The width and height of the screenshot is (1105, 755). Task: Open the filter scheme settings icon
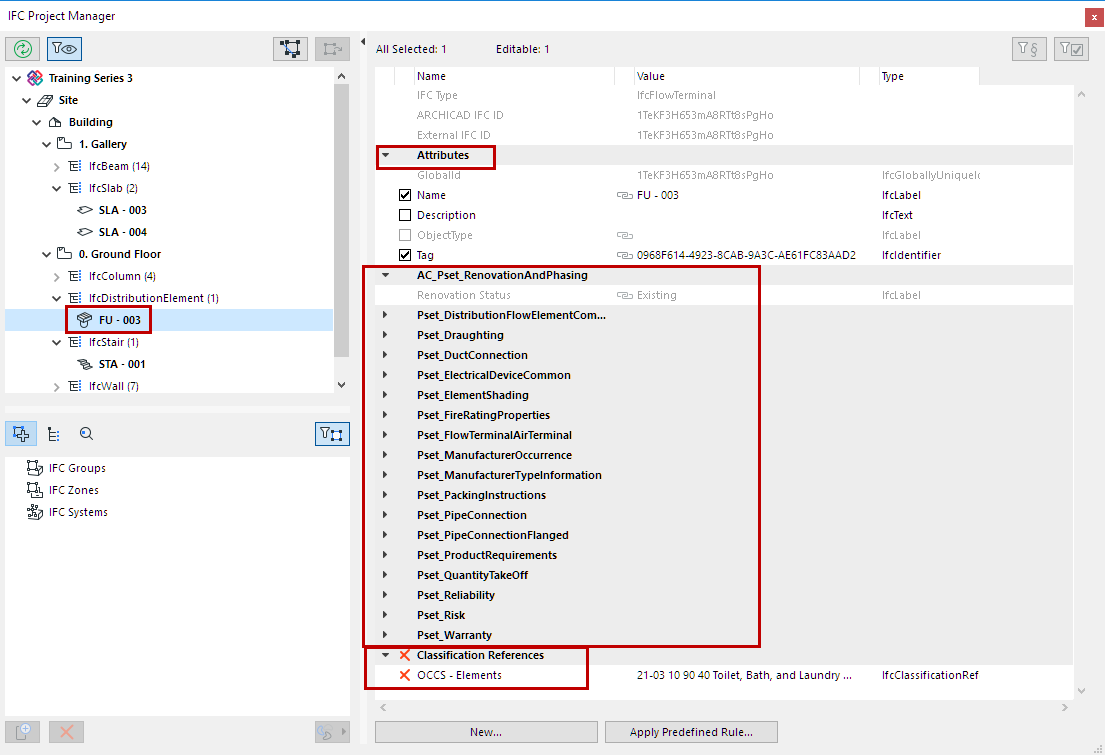pos(1029,49)
